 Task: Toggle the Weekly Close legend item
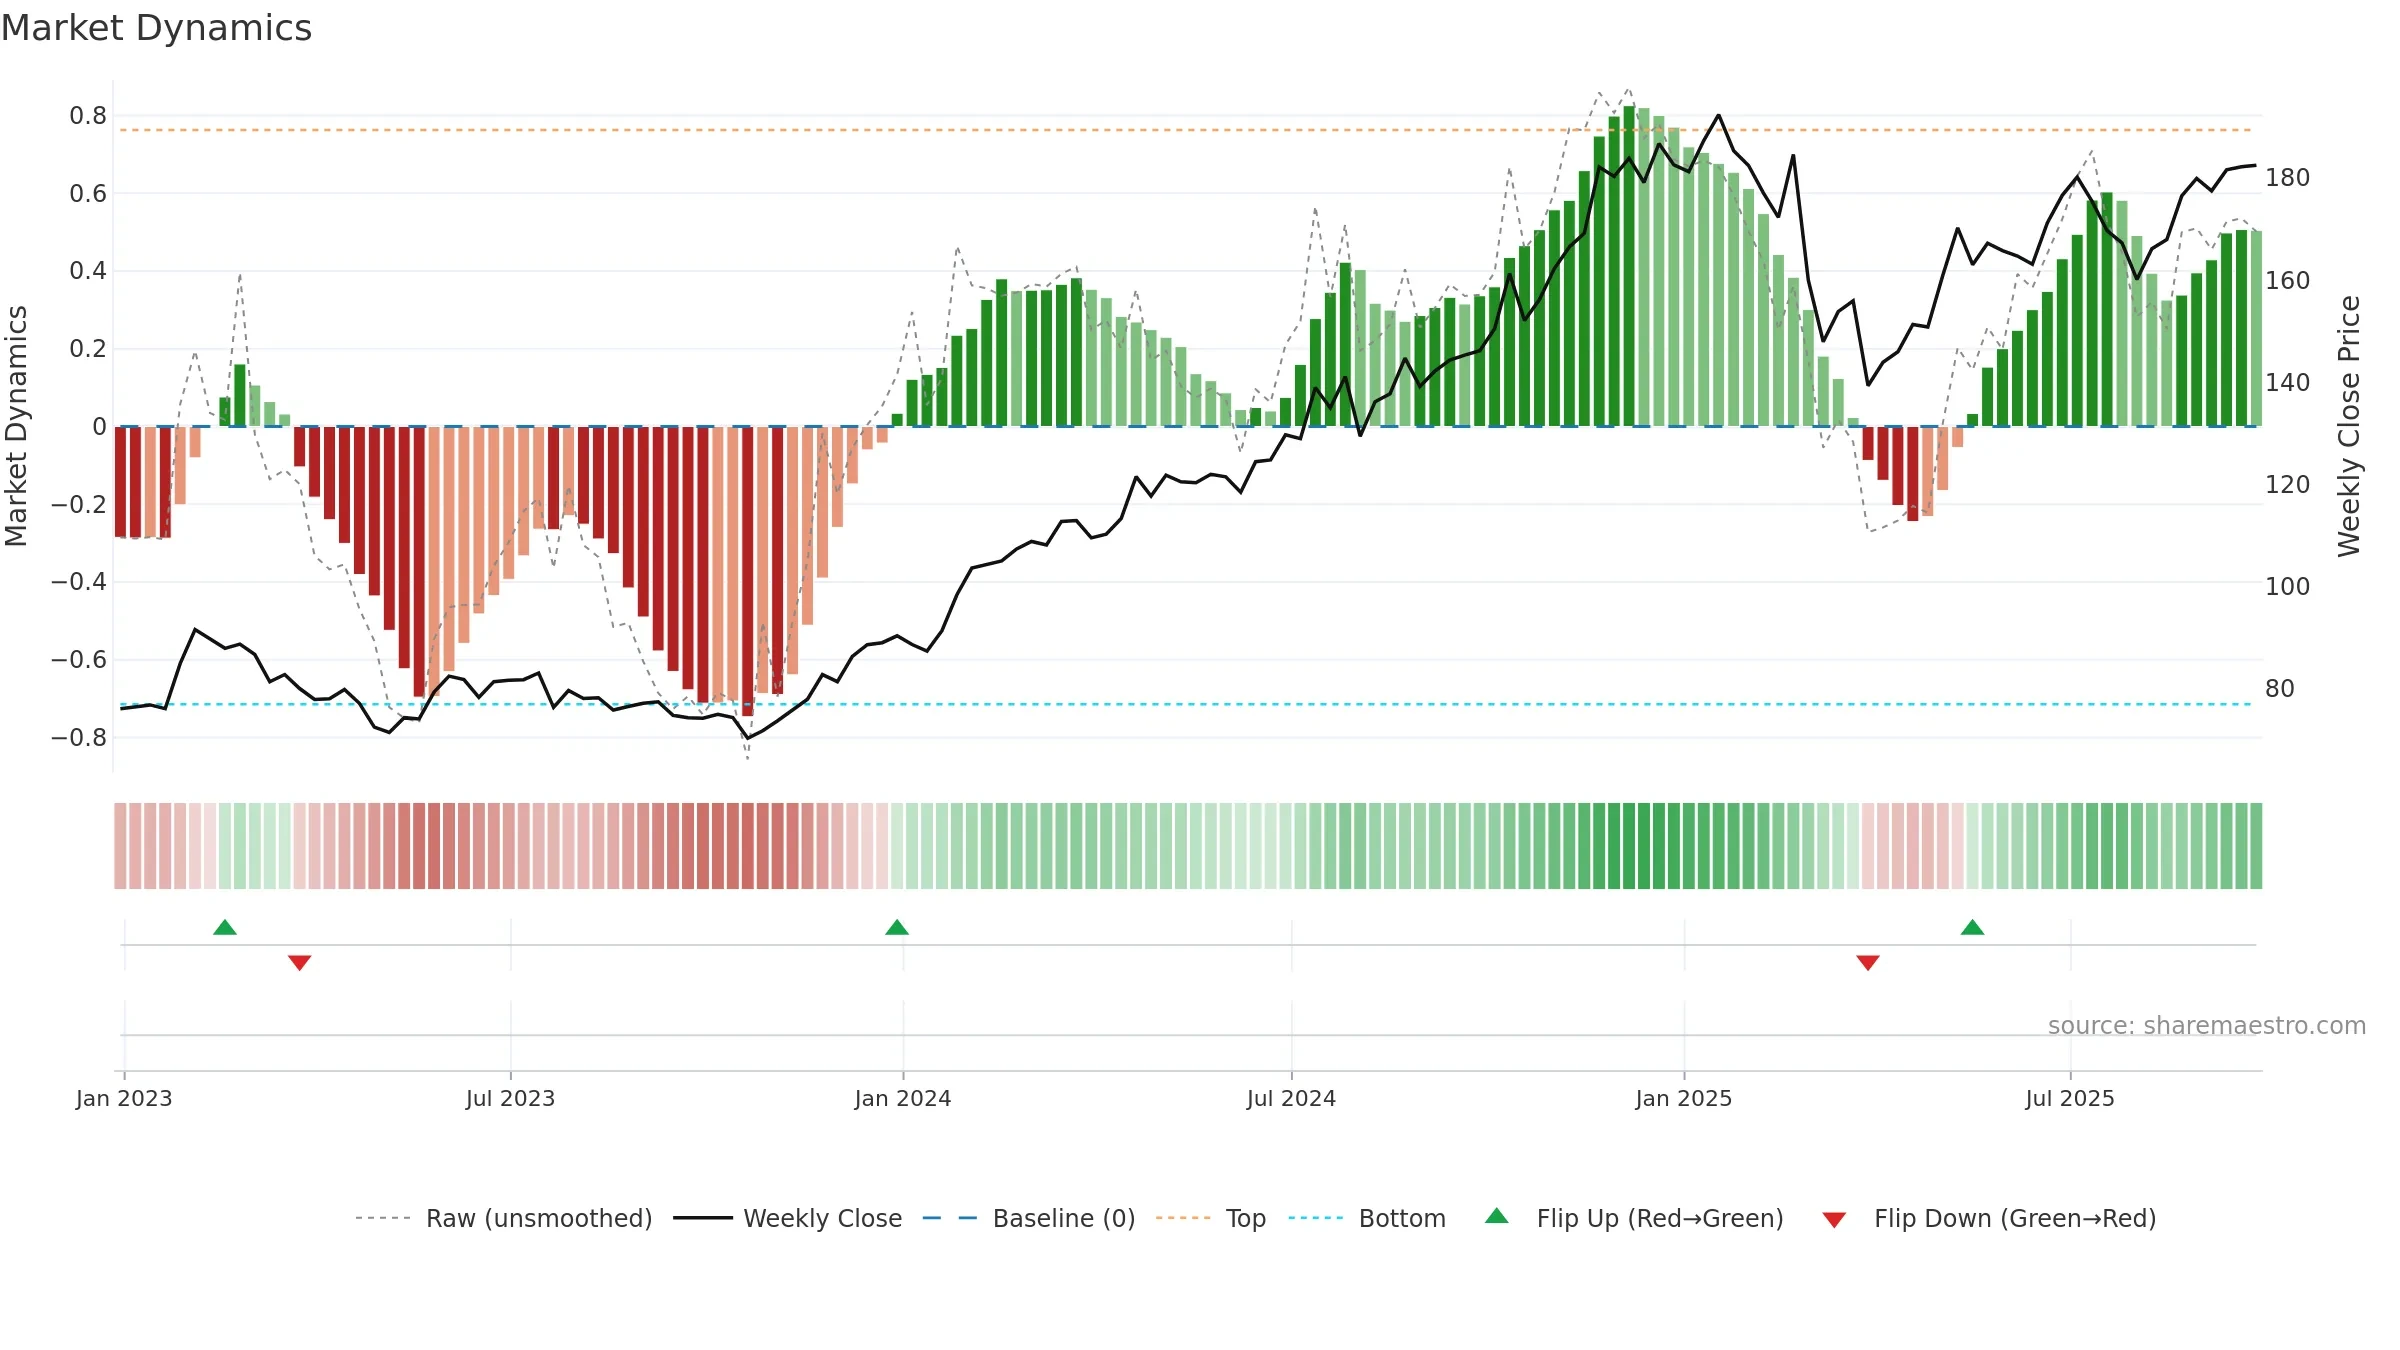pyautogui.click(x=787, y=1218)
